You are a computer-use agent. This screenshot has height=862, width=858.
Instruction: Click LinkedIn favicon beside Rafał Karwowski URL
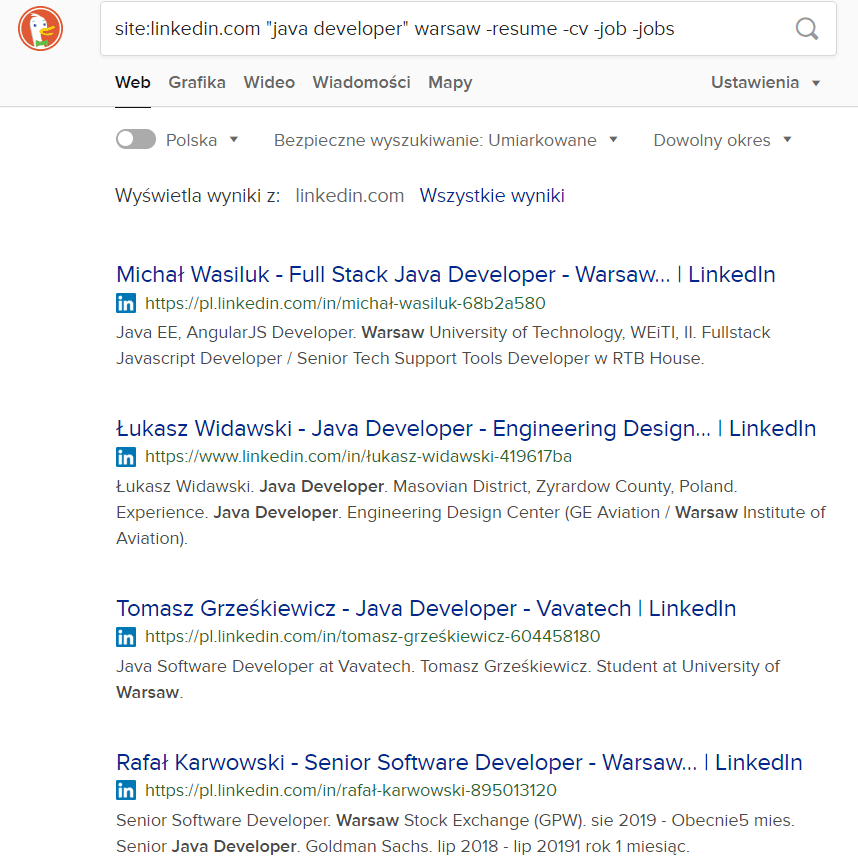pyautogui.click(x=126, y=790)
